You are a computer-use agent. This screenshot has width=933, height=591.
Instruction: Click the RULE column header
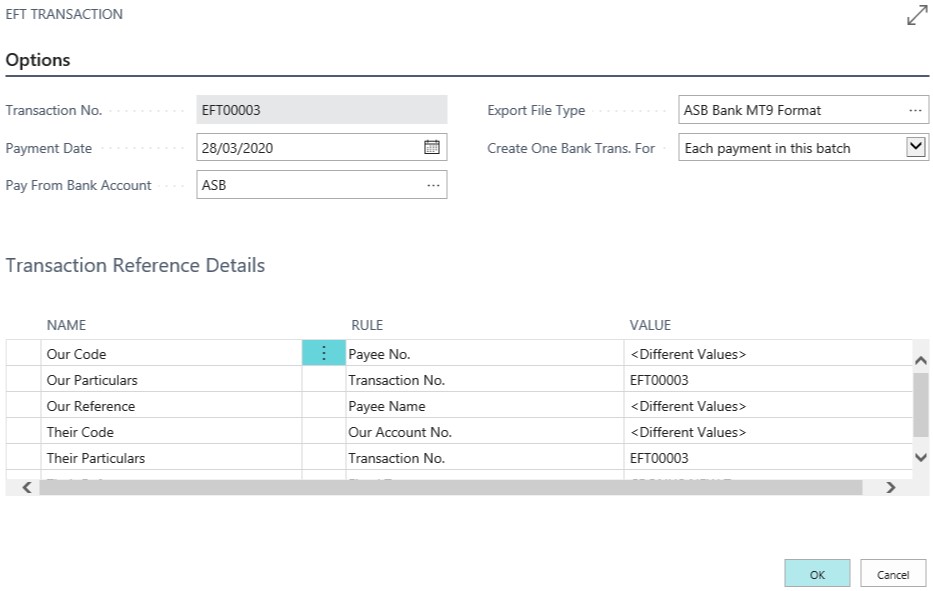[365, 325]
